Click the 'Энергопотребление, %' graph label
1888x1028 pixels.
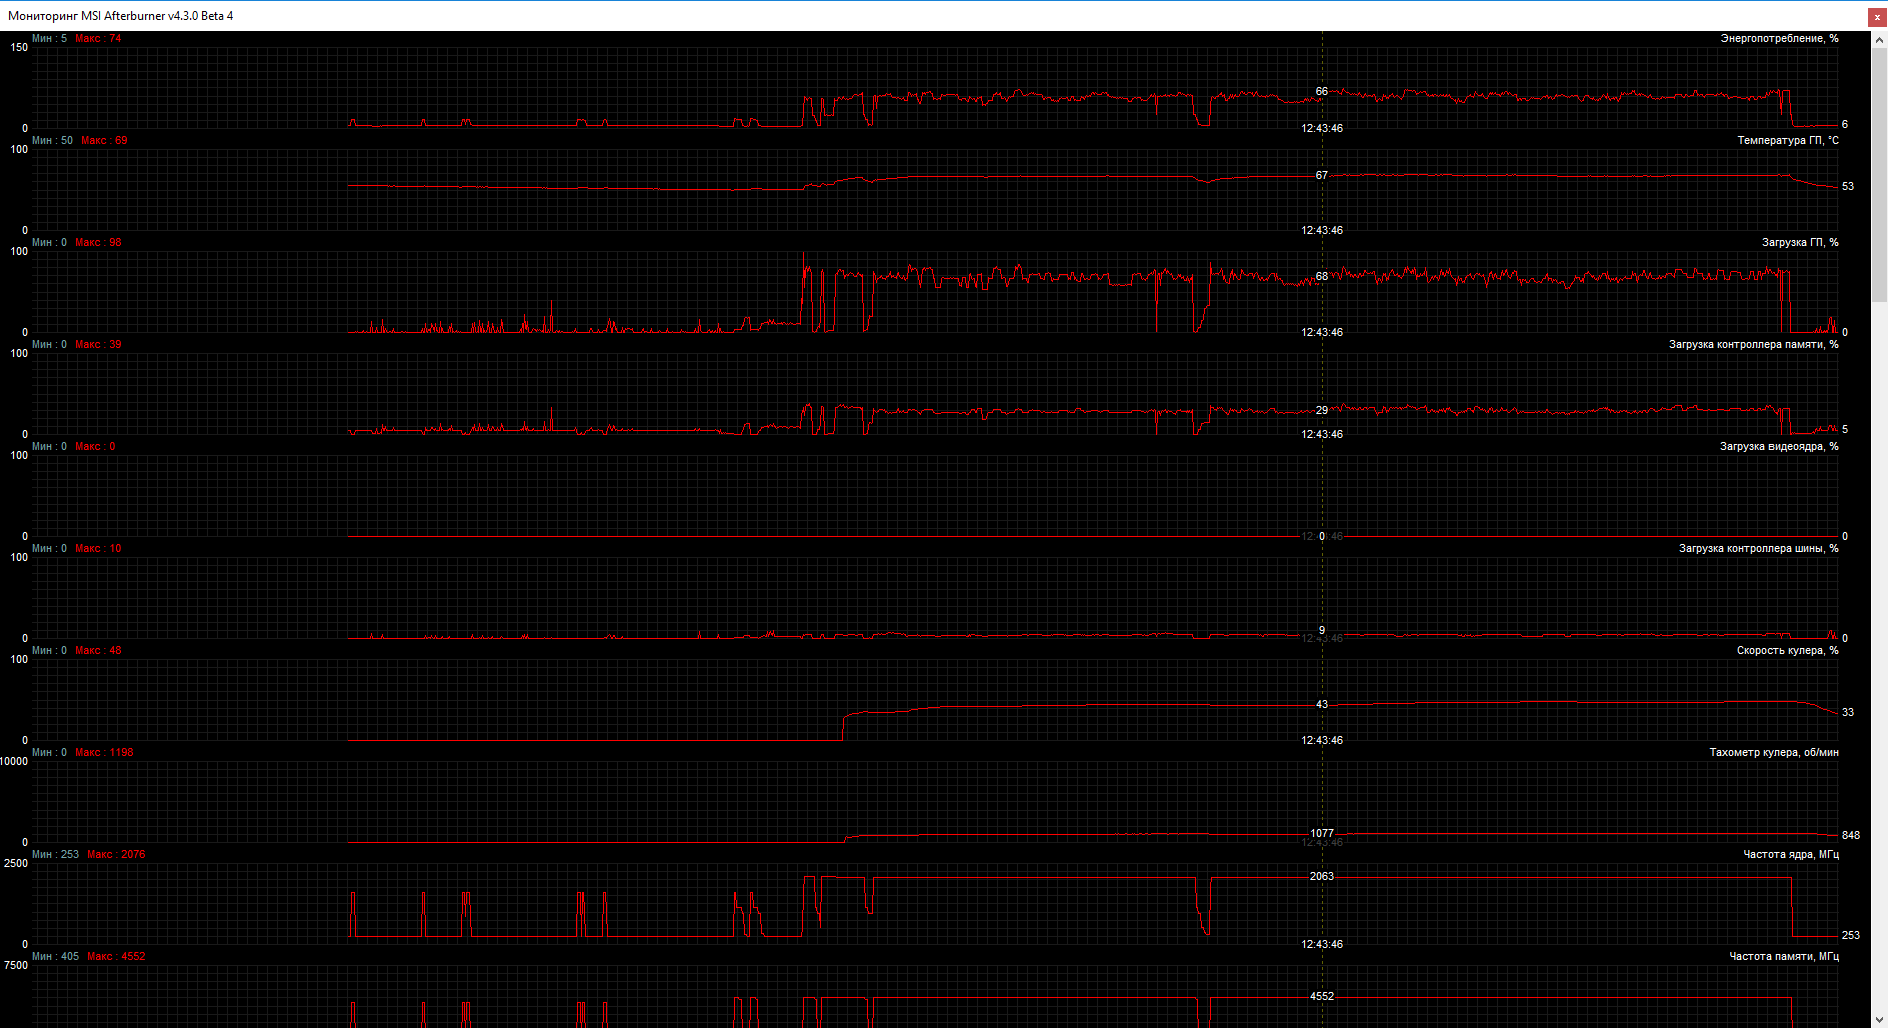pyautogui.click(x=1779, y=38)
